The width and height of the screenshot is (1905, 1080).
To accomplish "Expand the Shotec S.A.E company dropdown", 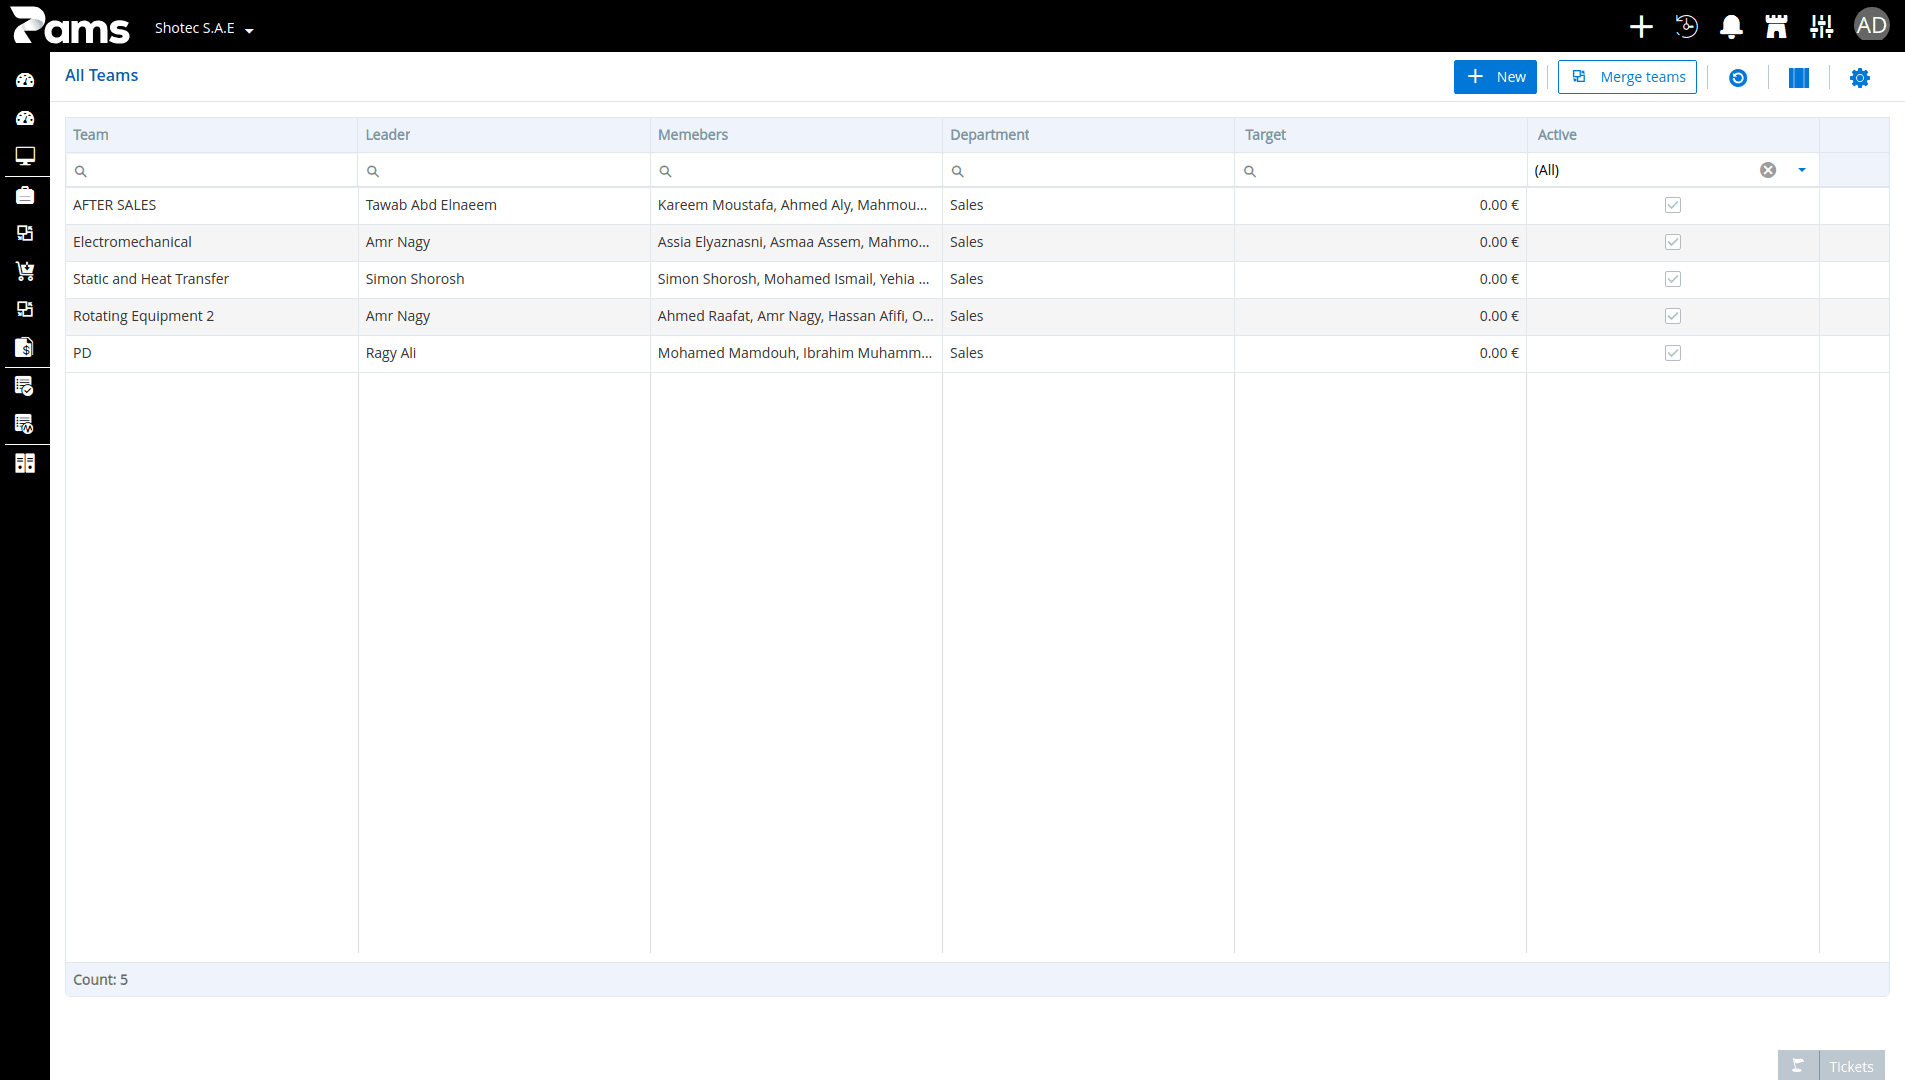I will pyautogui.click(x=204, y=28).
